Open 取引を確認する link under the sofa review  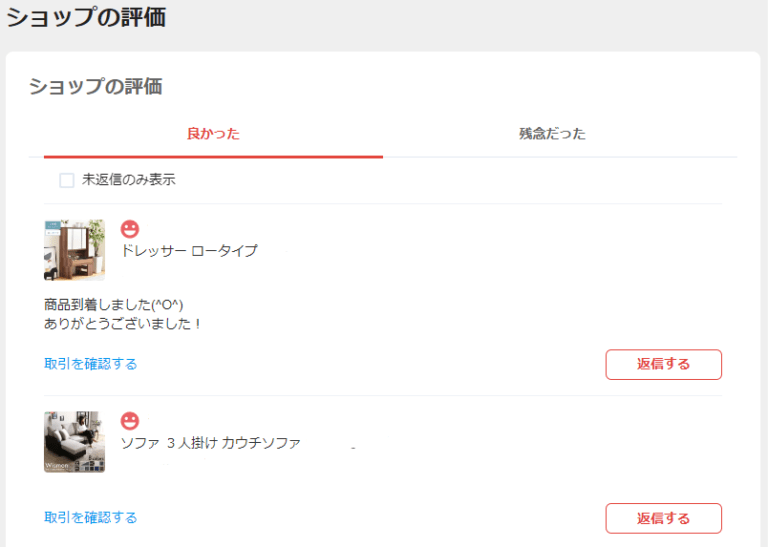pyautogui.click(x=91, y=518)
